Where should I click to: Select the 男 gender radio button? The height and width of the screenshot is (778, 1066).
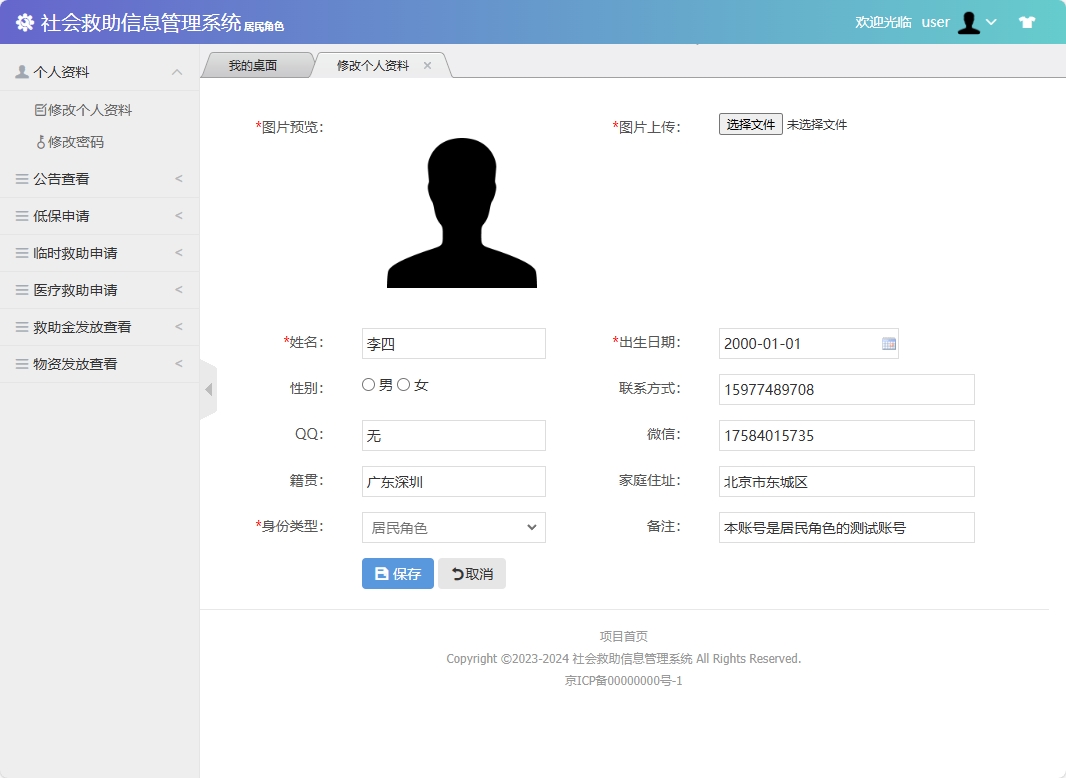tap(368, 383)
